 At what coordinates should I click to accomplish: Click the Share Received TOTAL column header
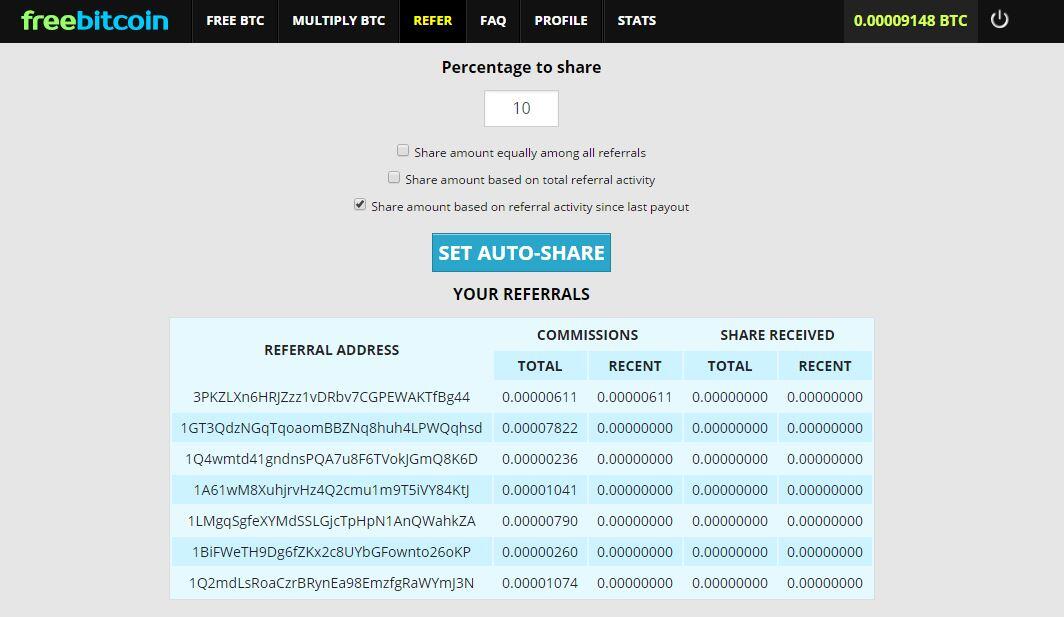click(x=730, y=366)
